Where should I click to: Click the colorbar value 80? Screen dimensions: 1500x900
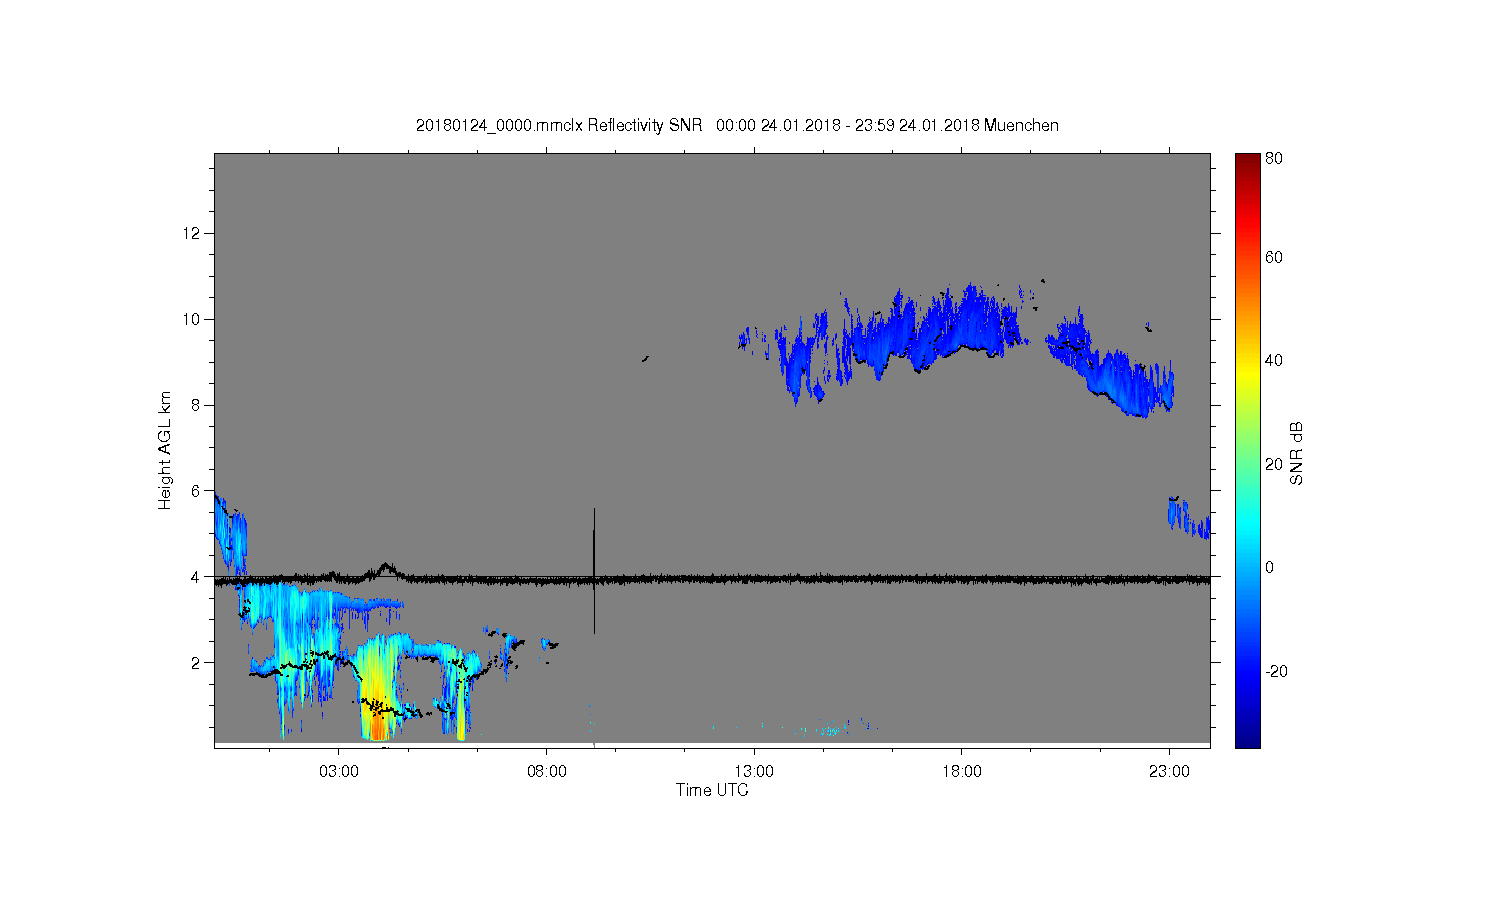1274,158
